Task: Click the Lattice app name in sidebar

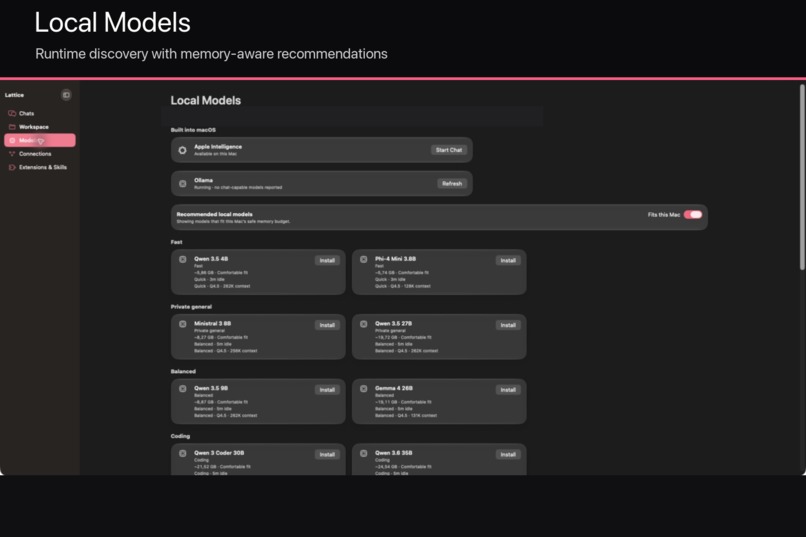Action: (14, 95)
